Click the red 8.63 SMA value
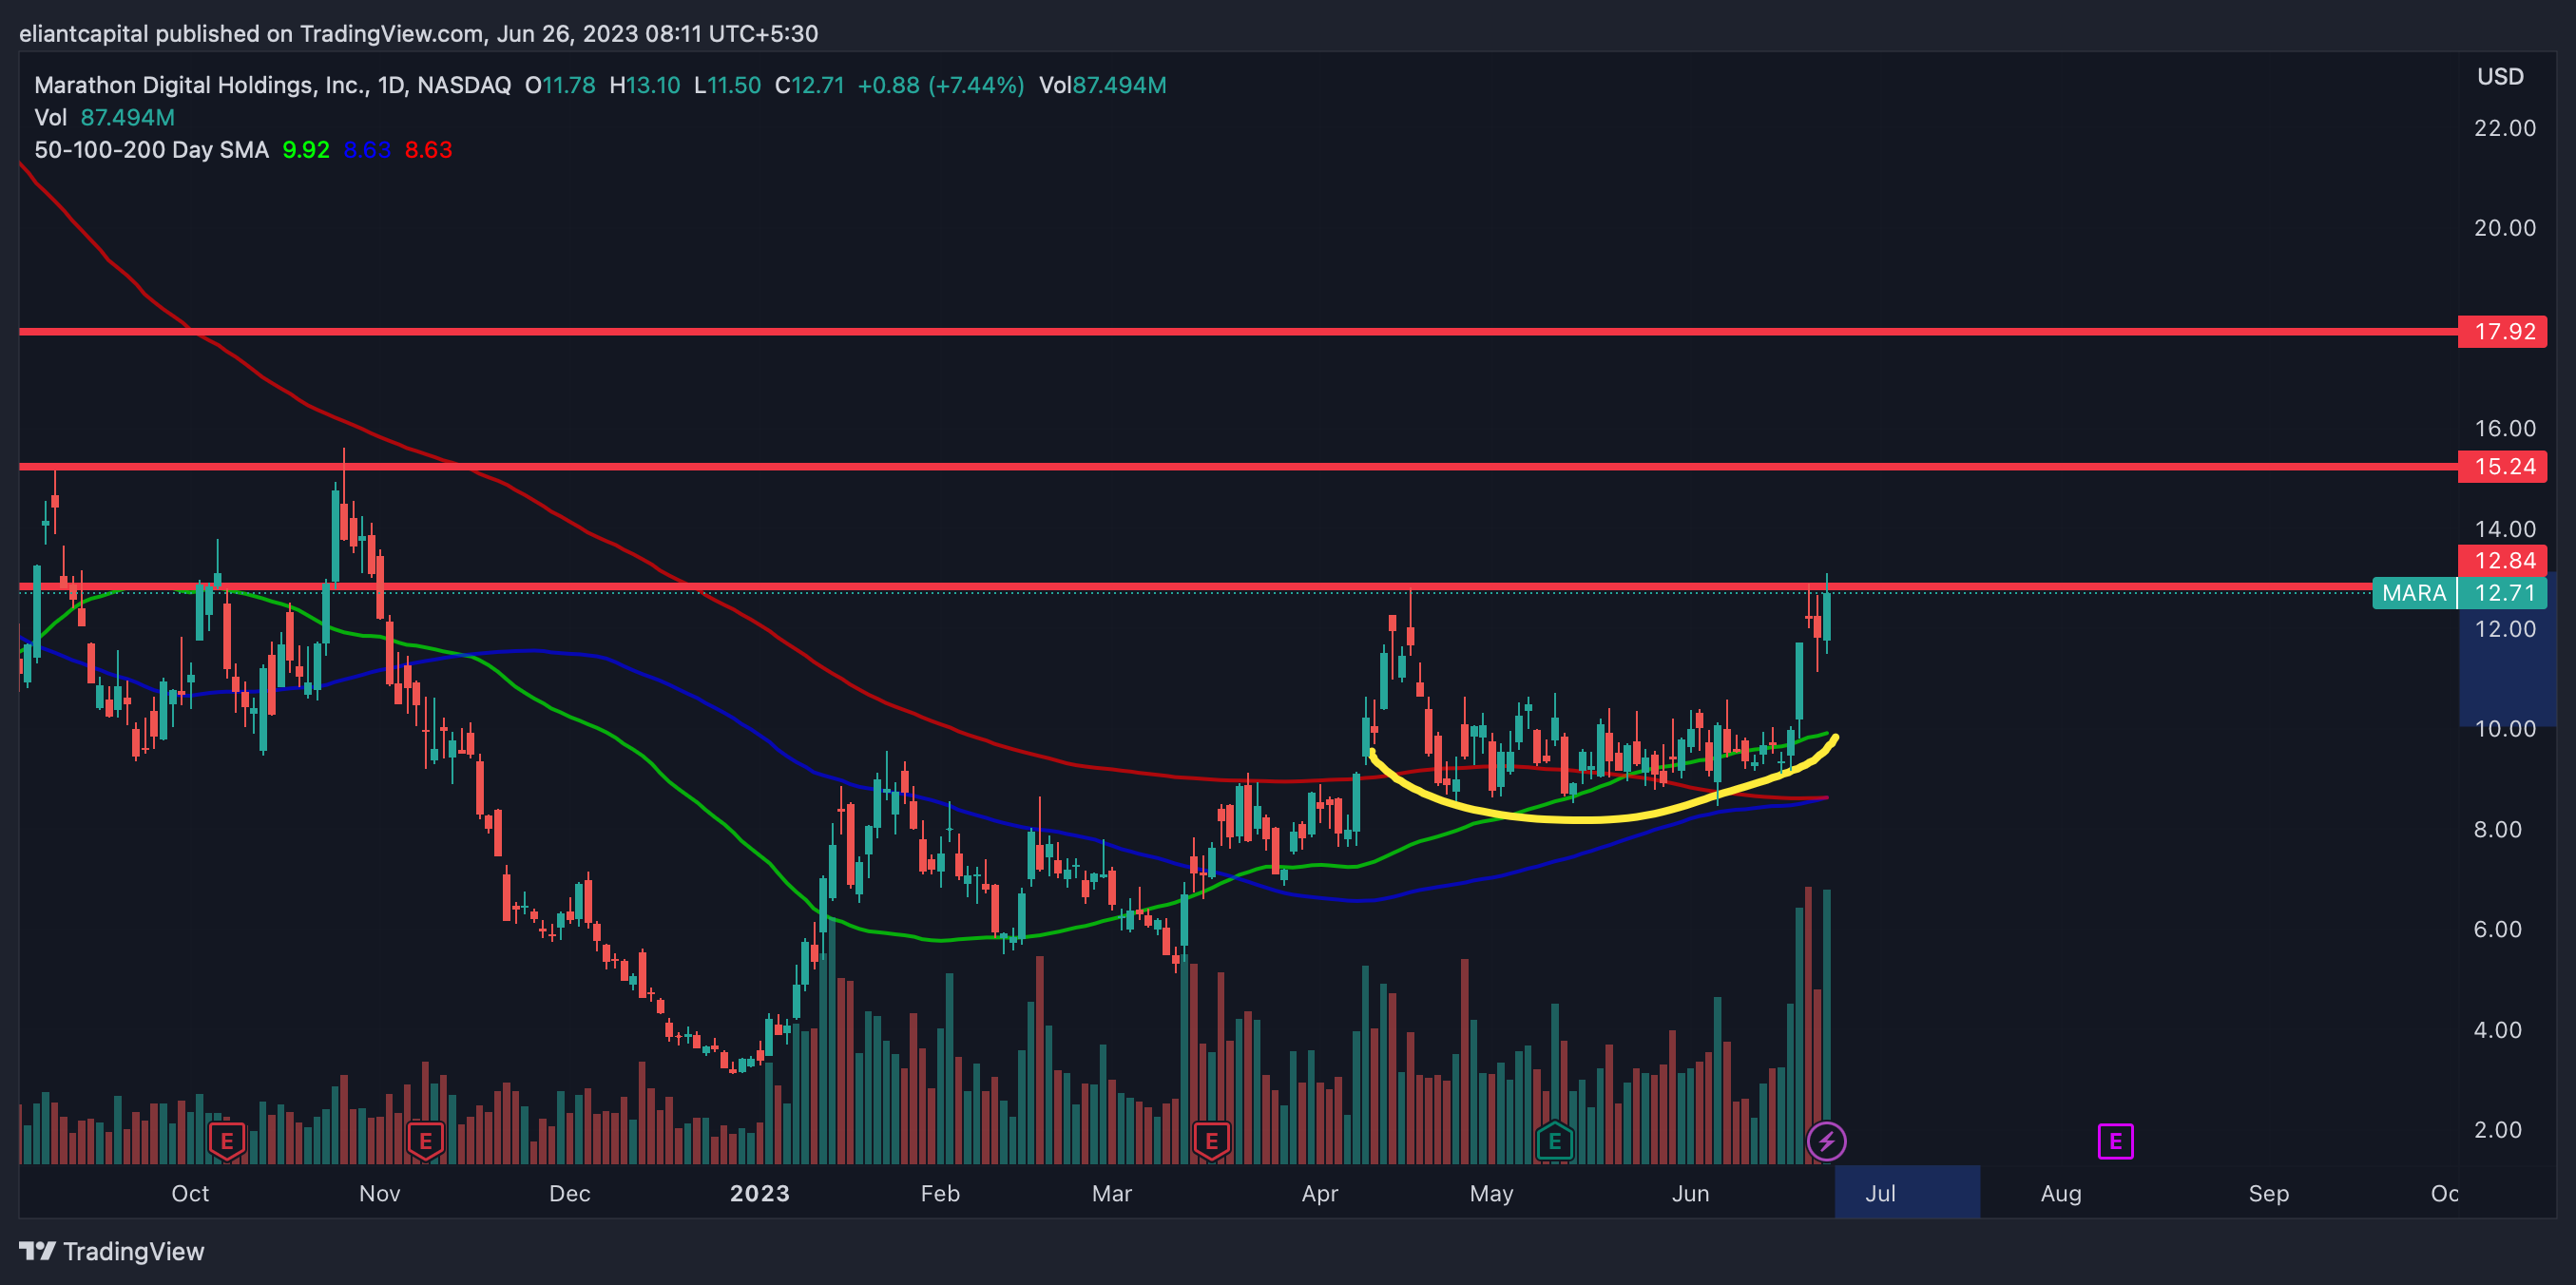 coord(428,150)
